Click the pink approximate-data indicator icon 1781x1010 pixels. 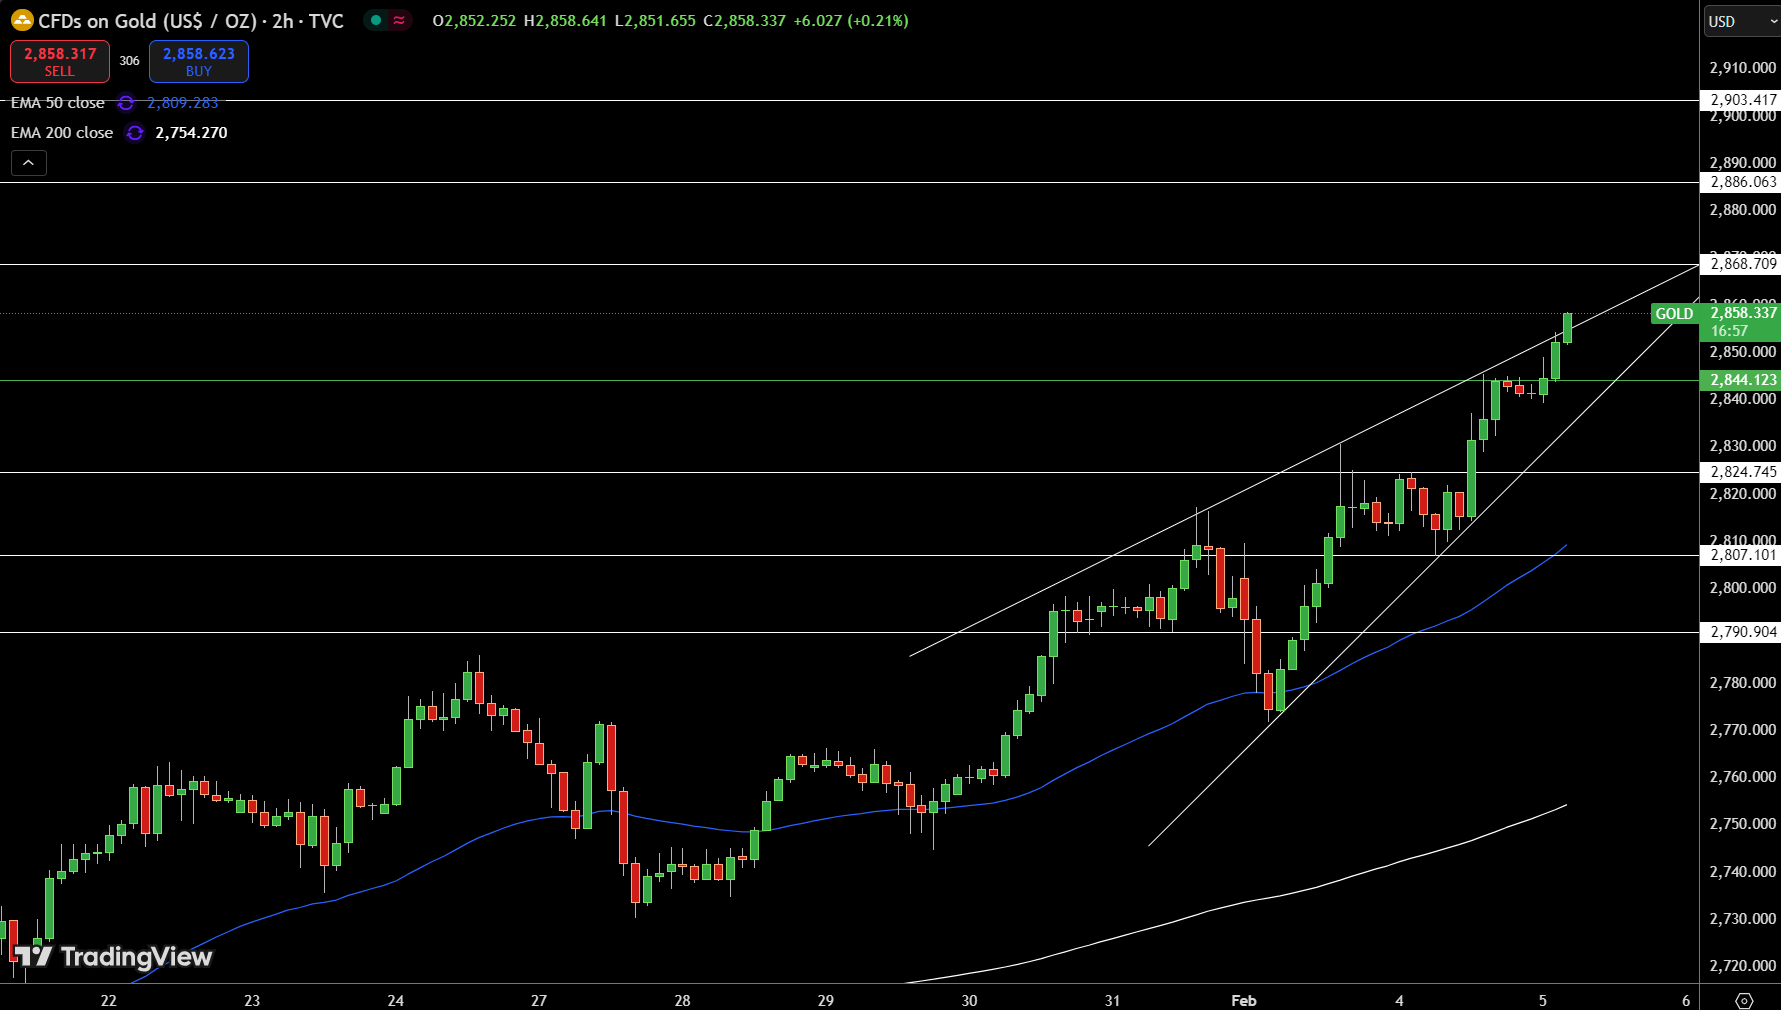[x=399, y=20]
